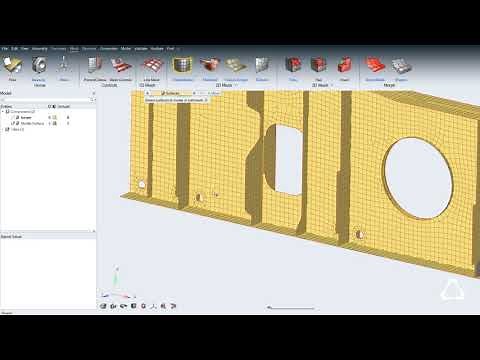The width and height of the screenshot is (480, 360).
Task: Select the Hex mesh tool in 3D Mesh
Action: [x=319, y=68]
